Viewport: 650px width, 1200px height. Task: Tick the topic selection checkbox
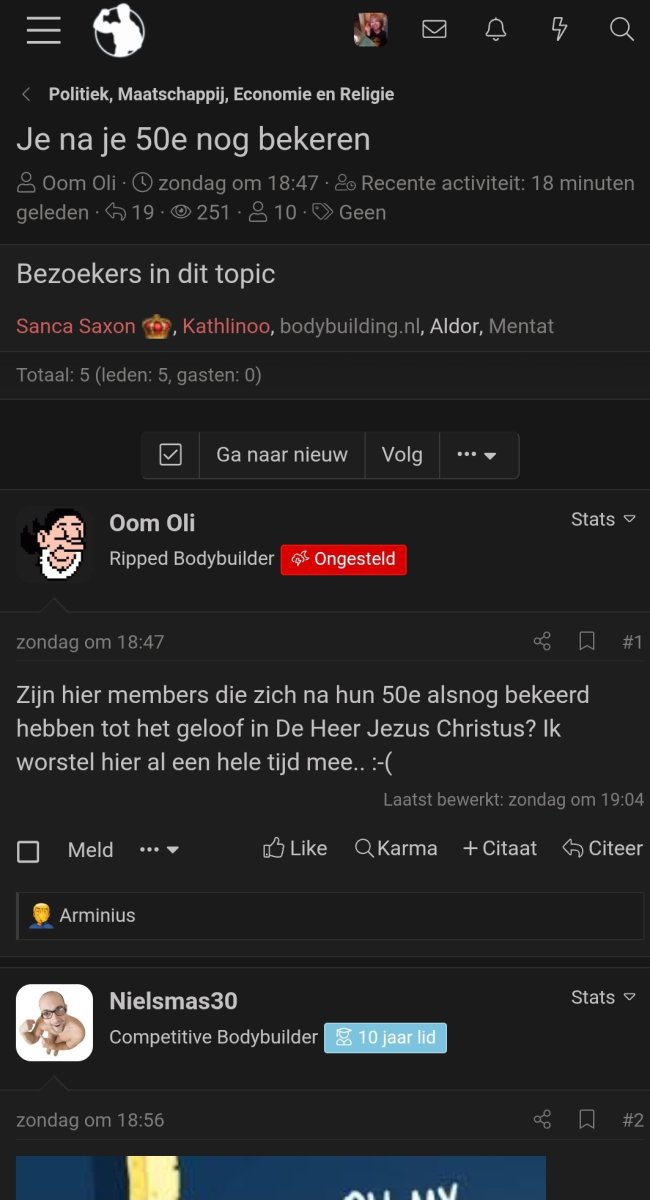click(170, 454)
